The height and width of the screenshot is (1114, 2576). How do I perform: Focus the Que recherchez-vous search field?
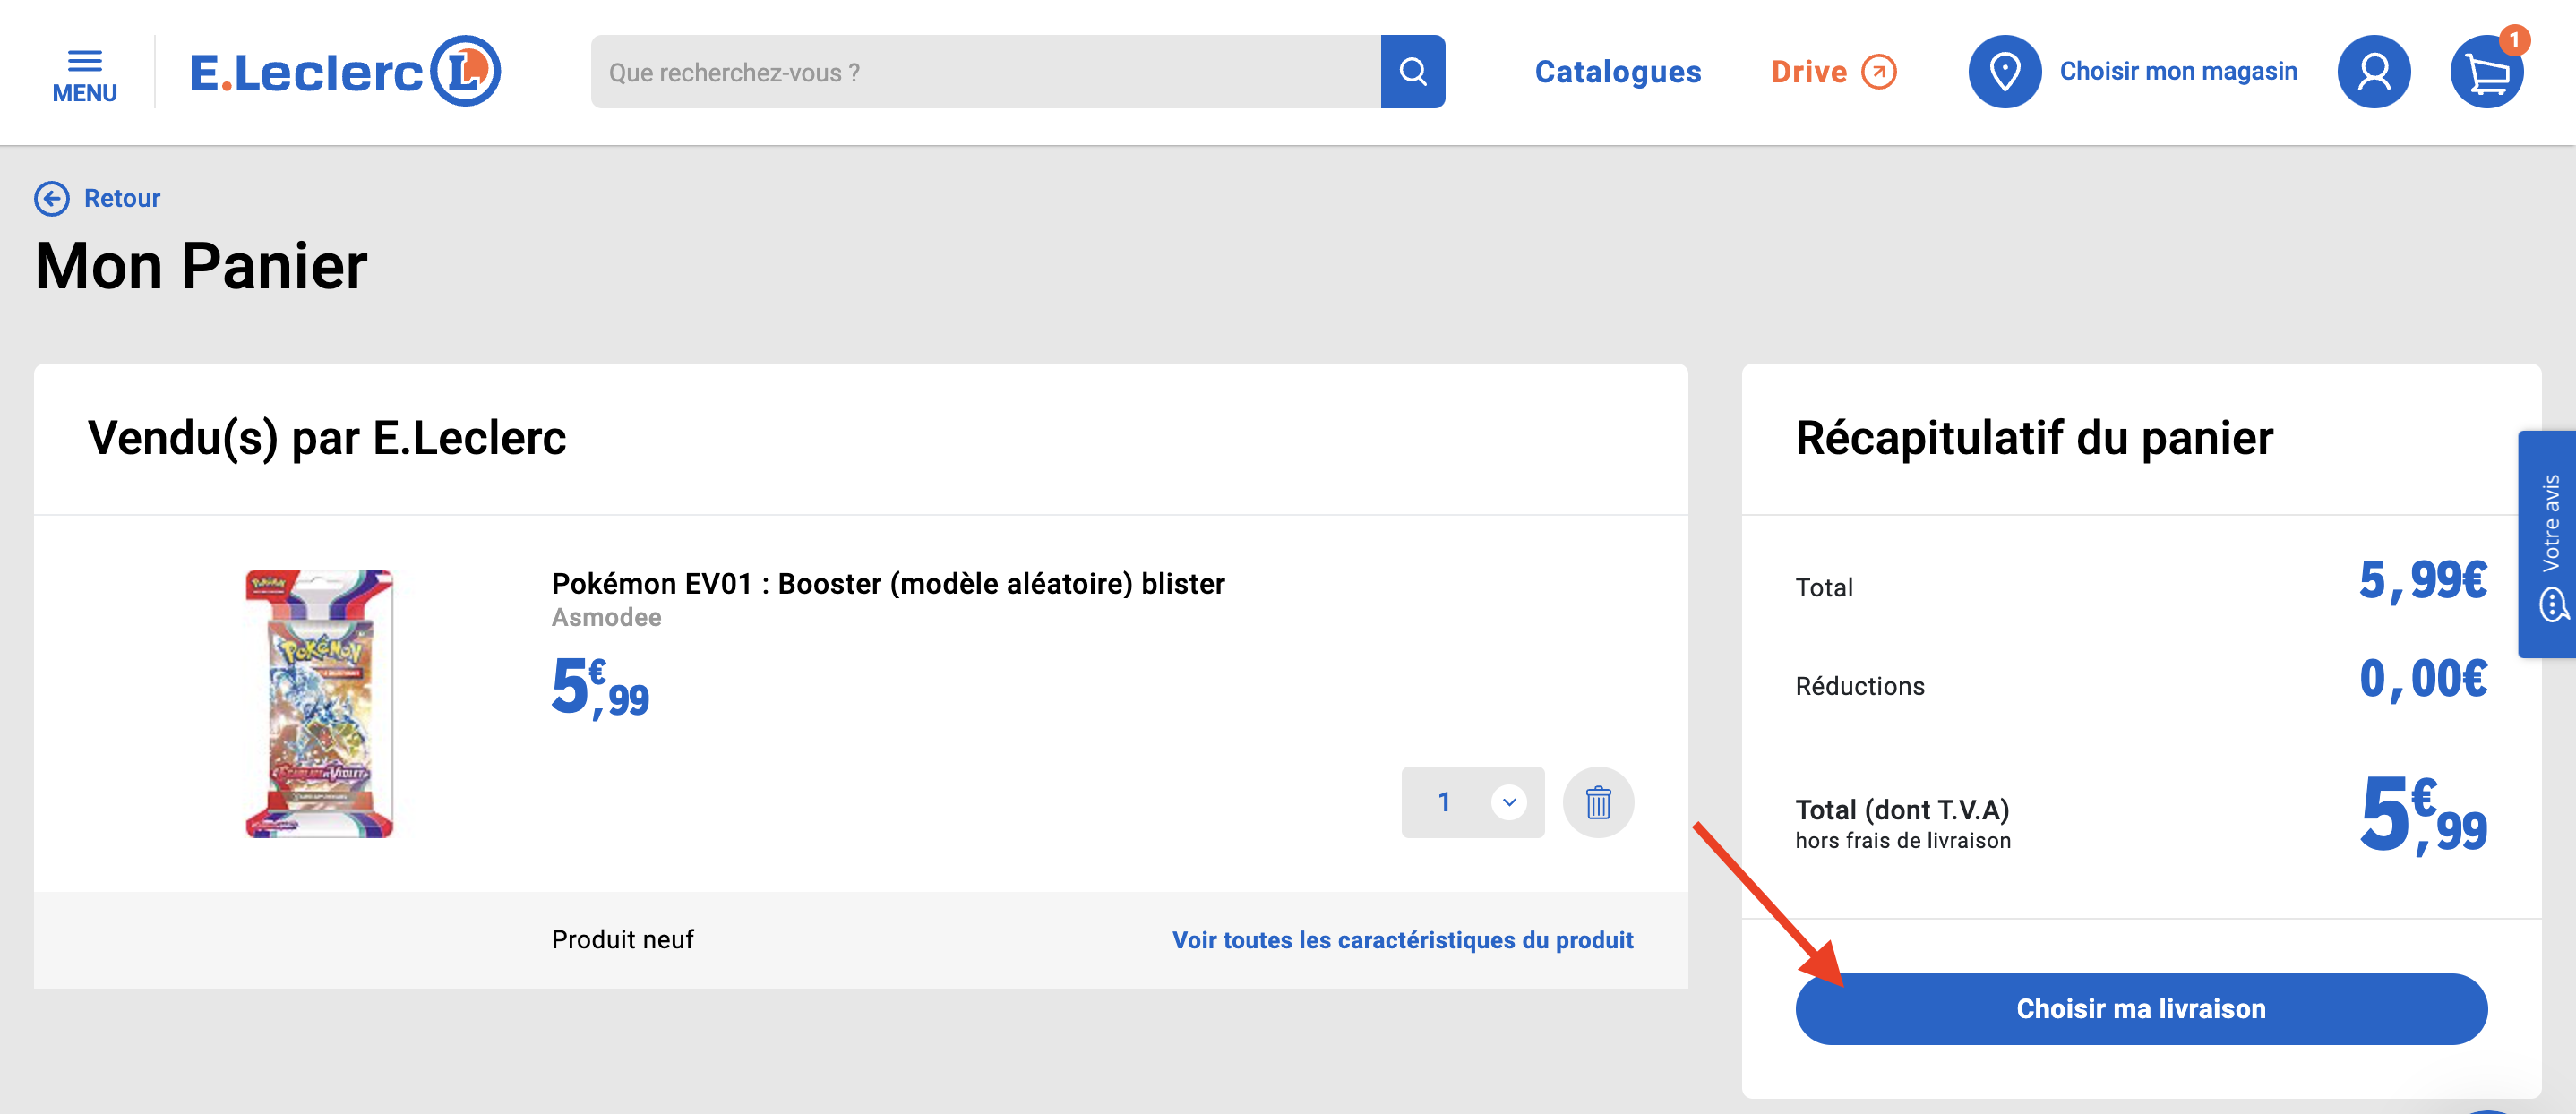tap(985, 72)
